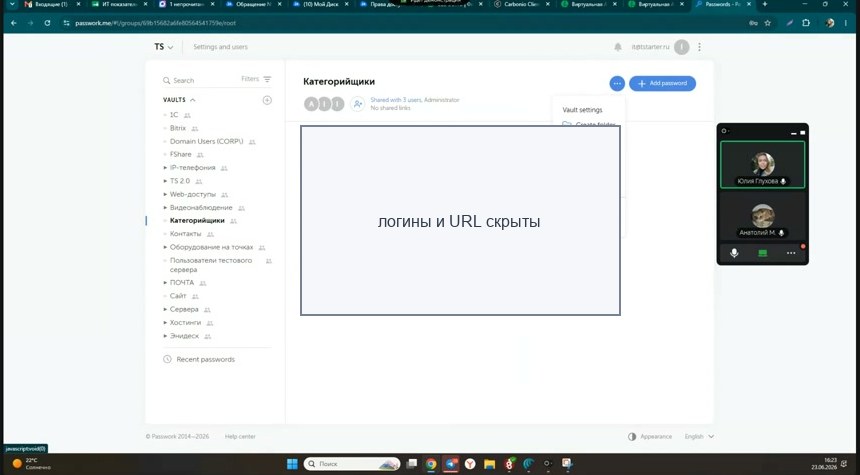The height and width of the screenshot is (475, 860).
Task: Open a new browser tab with the plus
Action: pos(765,4)
